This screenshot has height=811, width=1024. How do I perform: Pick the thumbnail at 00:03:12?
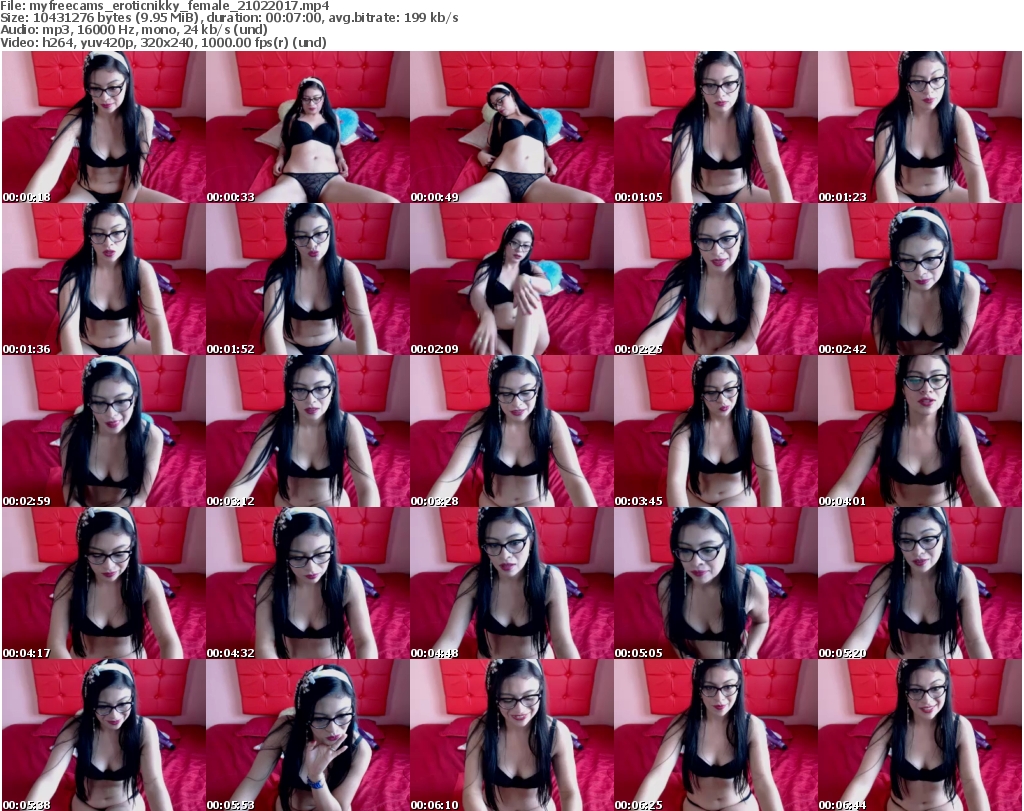[x=308, y=431]
